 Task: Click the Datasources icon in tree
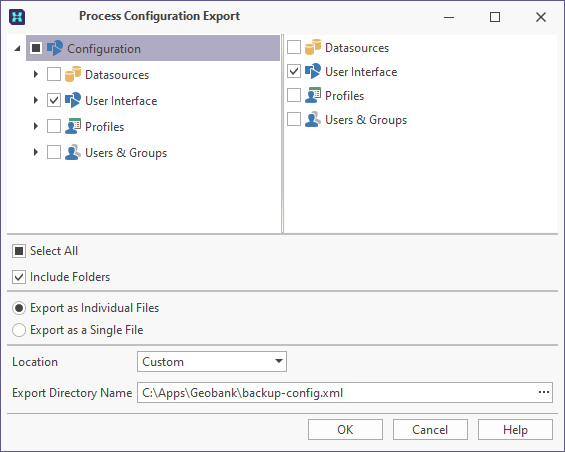(x=73, y=74)
